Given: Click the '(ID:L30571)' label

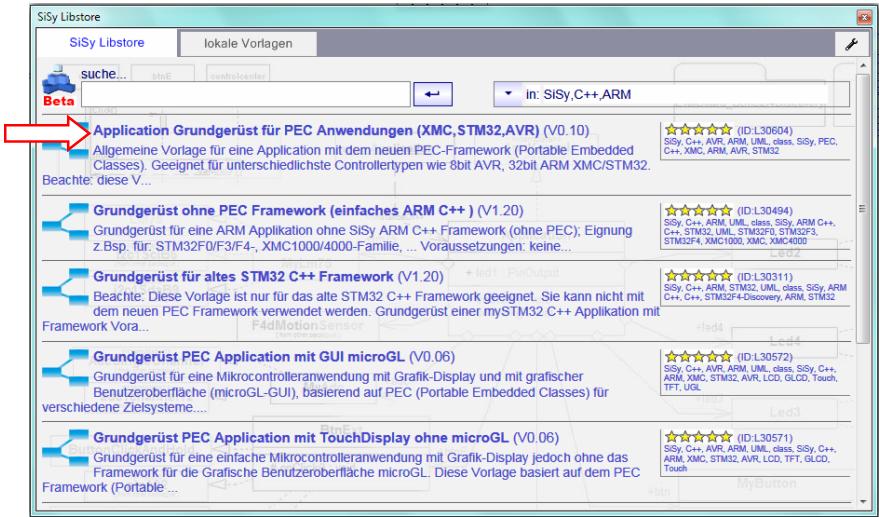Looking at the screenshot, I should coord(765,438).
